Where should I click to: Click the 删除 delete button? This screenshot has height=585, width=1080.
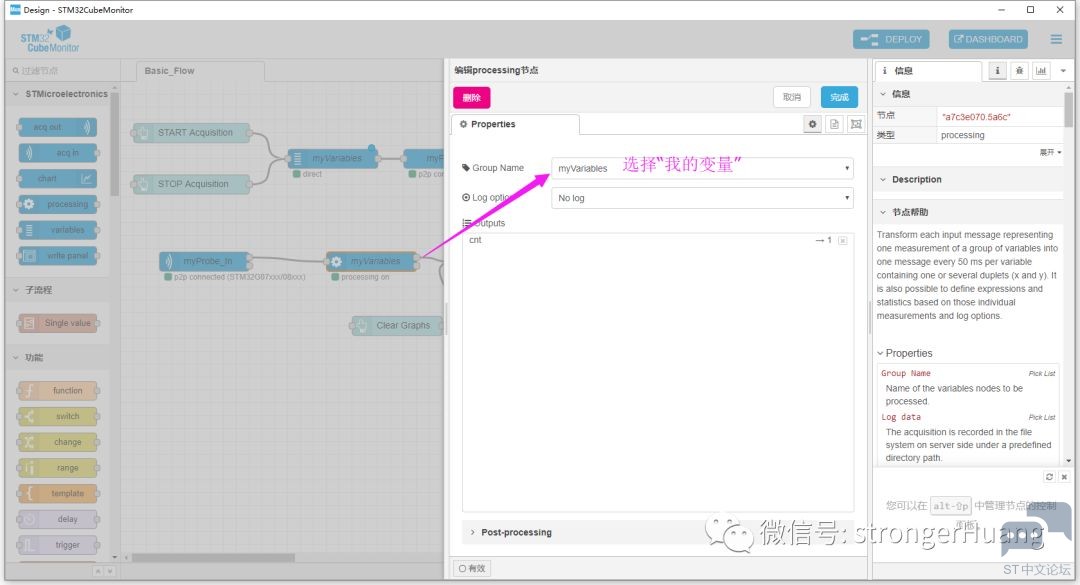472,97
